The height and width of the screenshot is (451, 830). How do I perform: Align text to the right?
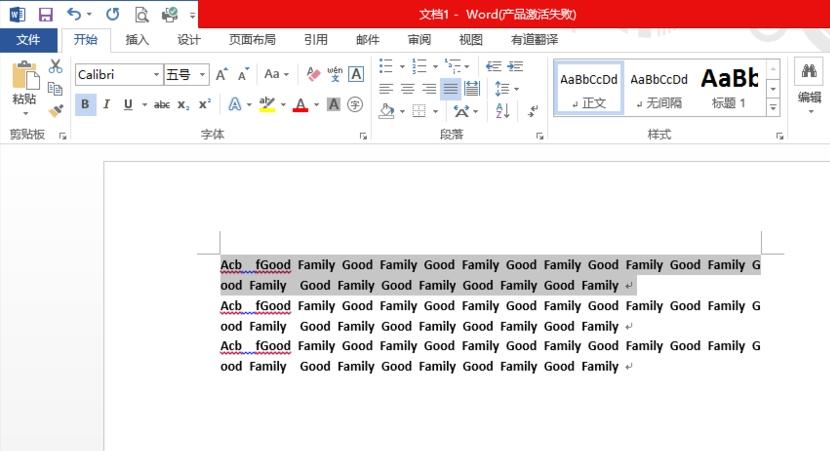point(429,88)
